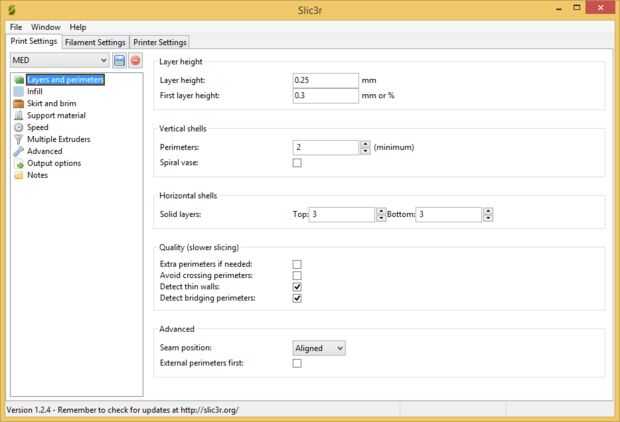Increase Bottom solid layers value
This screenshot has width=620, height=422.
(x=488, y=211)
